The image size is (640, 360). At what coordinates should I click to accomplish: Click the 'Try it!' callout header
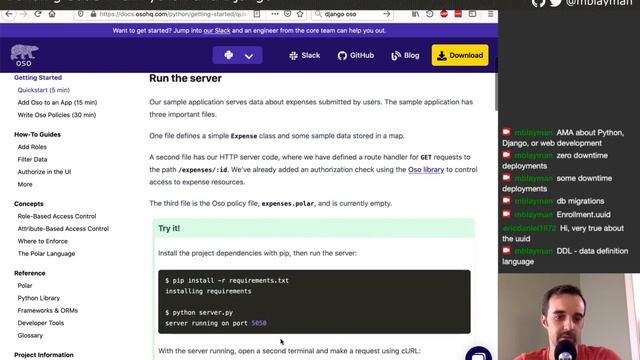coord(313,228)
